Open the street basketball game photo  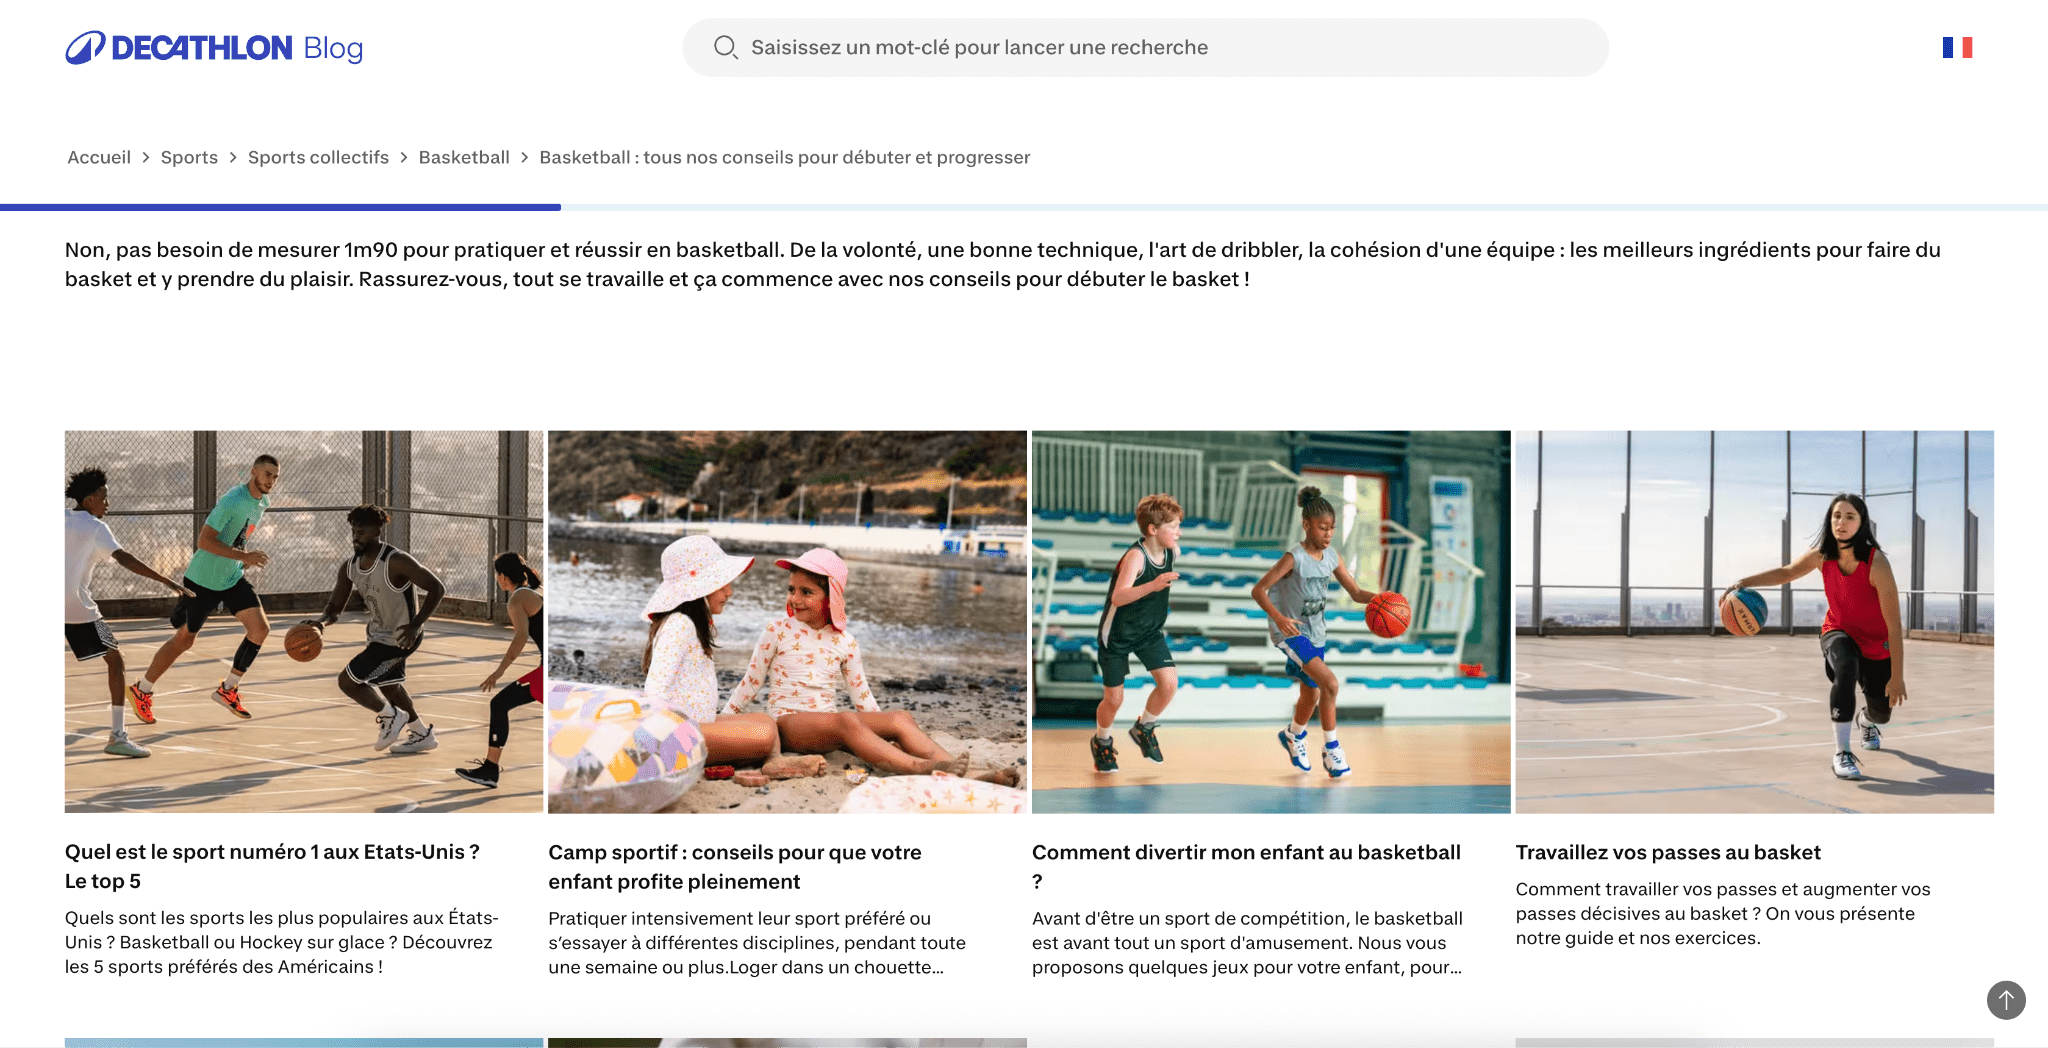click(304, 622)
